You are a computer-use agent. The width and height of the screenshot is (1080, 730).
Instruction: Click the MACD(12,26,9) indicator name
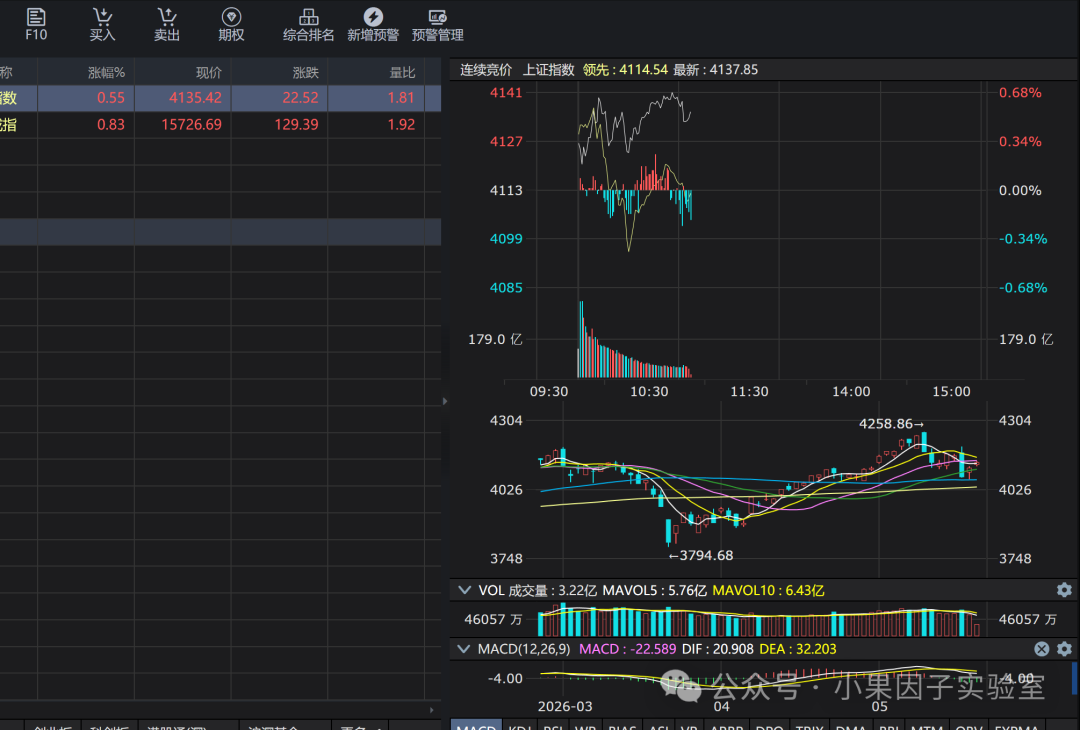[x=524, y=649]
